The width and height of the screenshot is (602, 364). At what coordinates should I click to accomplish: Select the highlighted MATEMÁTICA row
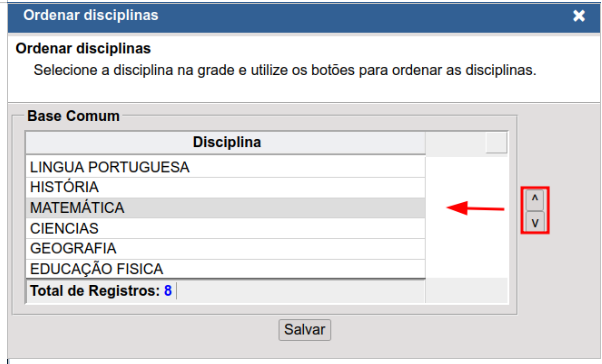pos(226,208)
